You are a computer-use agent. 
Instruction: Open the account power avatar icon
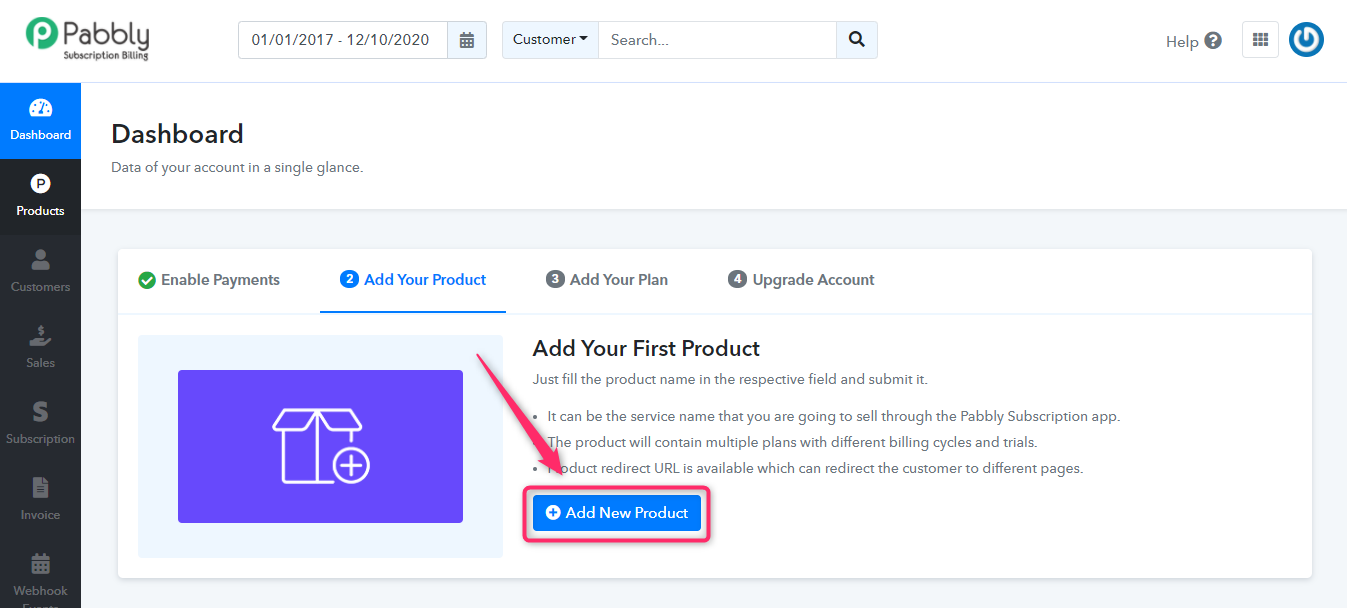click(1306, 40)
